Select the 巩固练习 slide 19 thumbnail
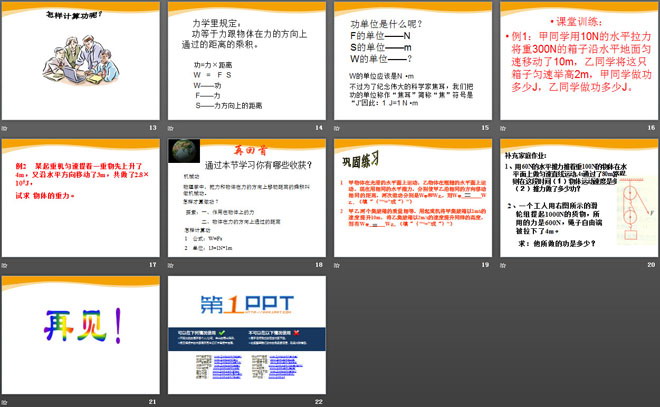Image resolution: width=660 pixels, height=407 pixels. 411,196
